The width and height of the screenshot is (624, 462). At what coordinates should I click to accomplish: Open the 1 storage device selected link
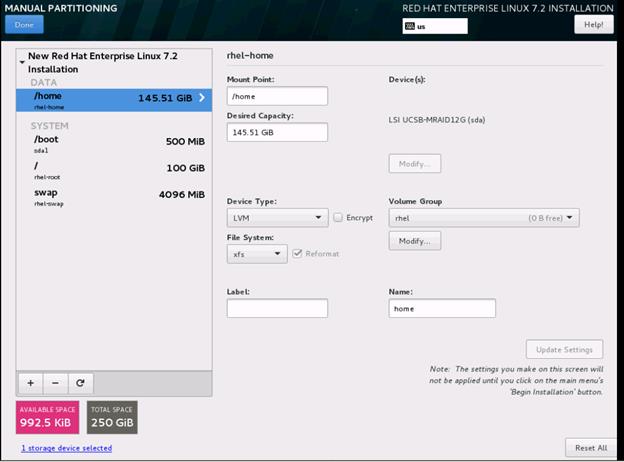[x=66, y=448]
